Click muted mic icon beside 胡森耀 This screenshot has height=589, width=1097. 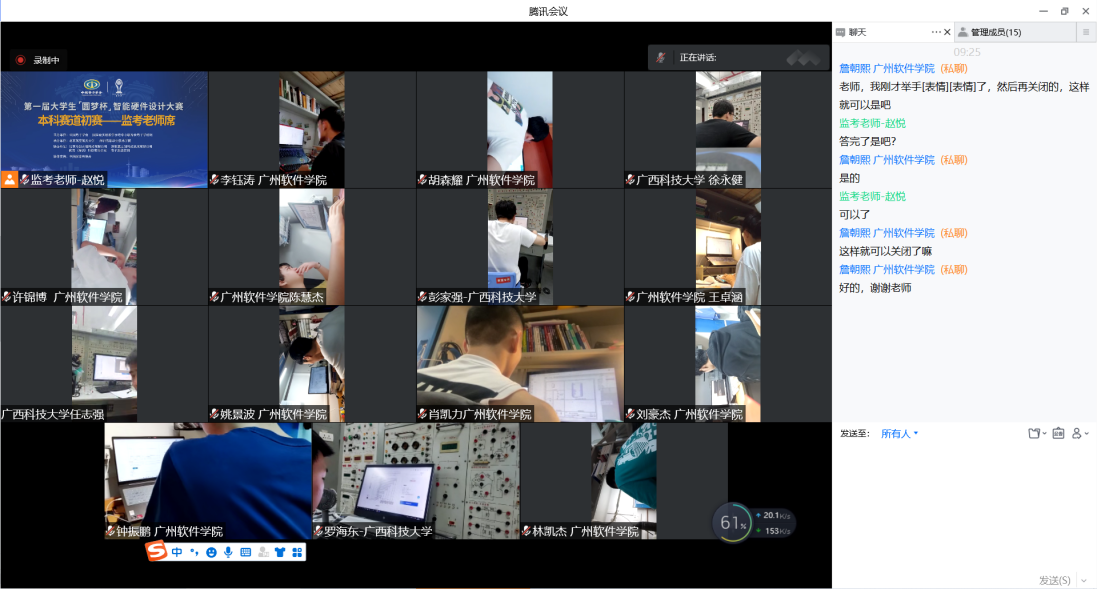[422, 180]
